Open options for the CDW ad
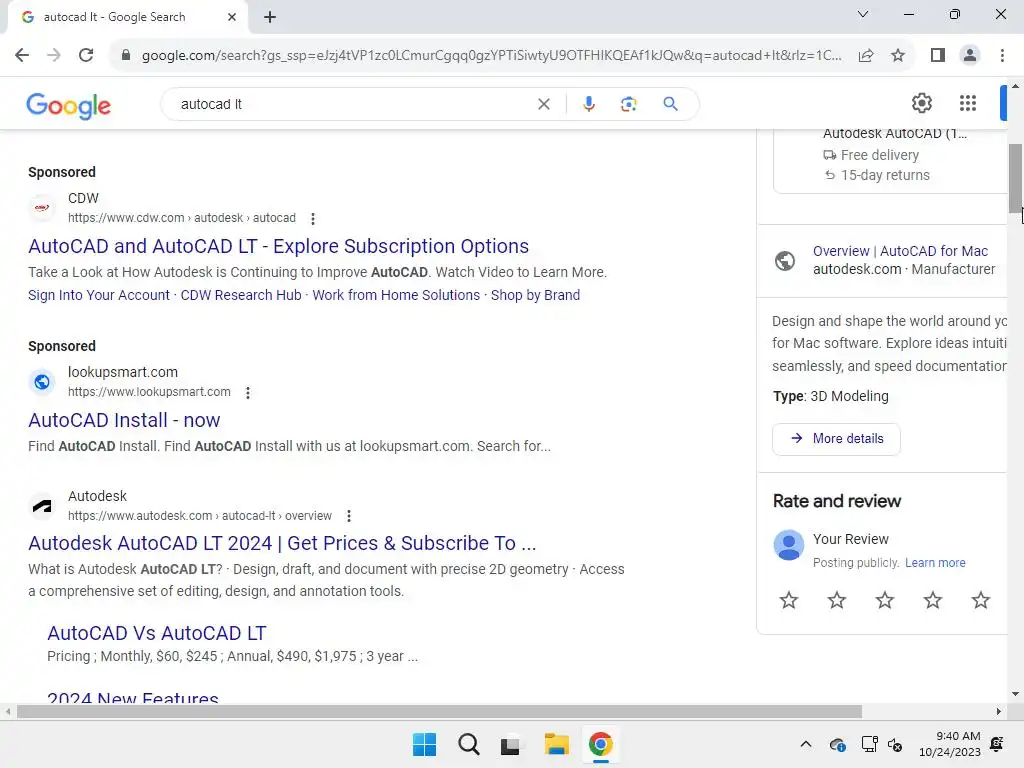Image resolution: width=1024 pixels, height=768 pixels. (x=313, y=218)
